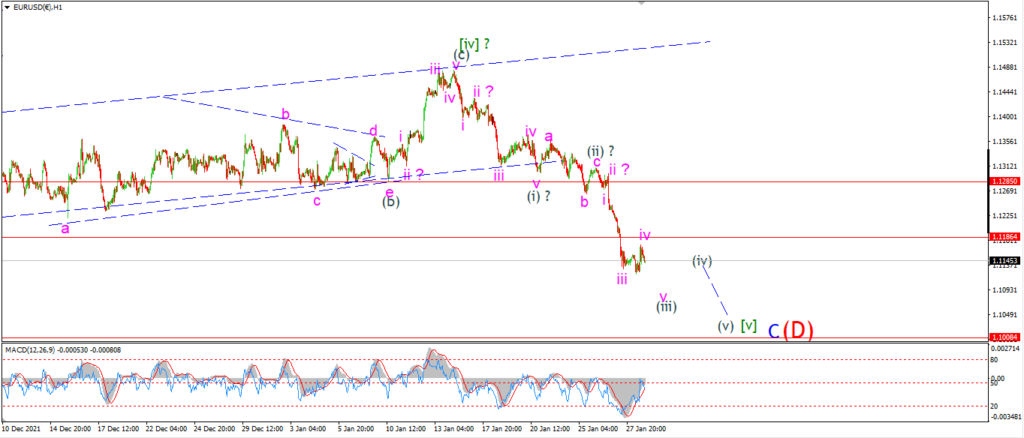Viewport: 1024px width, 438px height.
Task: Click the 1.11864 red price tag
Action: pyautogui.click(x=1003, y=237)
